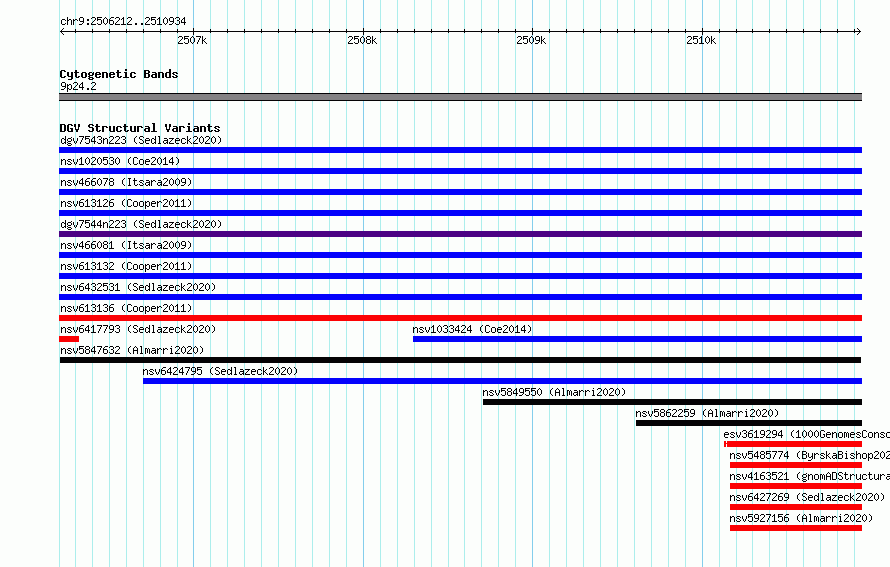Open variant nsv613132 (Cooper2011) label
890x567 pixels.
126,266
